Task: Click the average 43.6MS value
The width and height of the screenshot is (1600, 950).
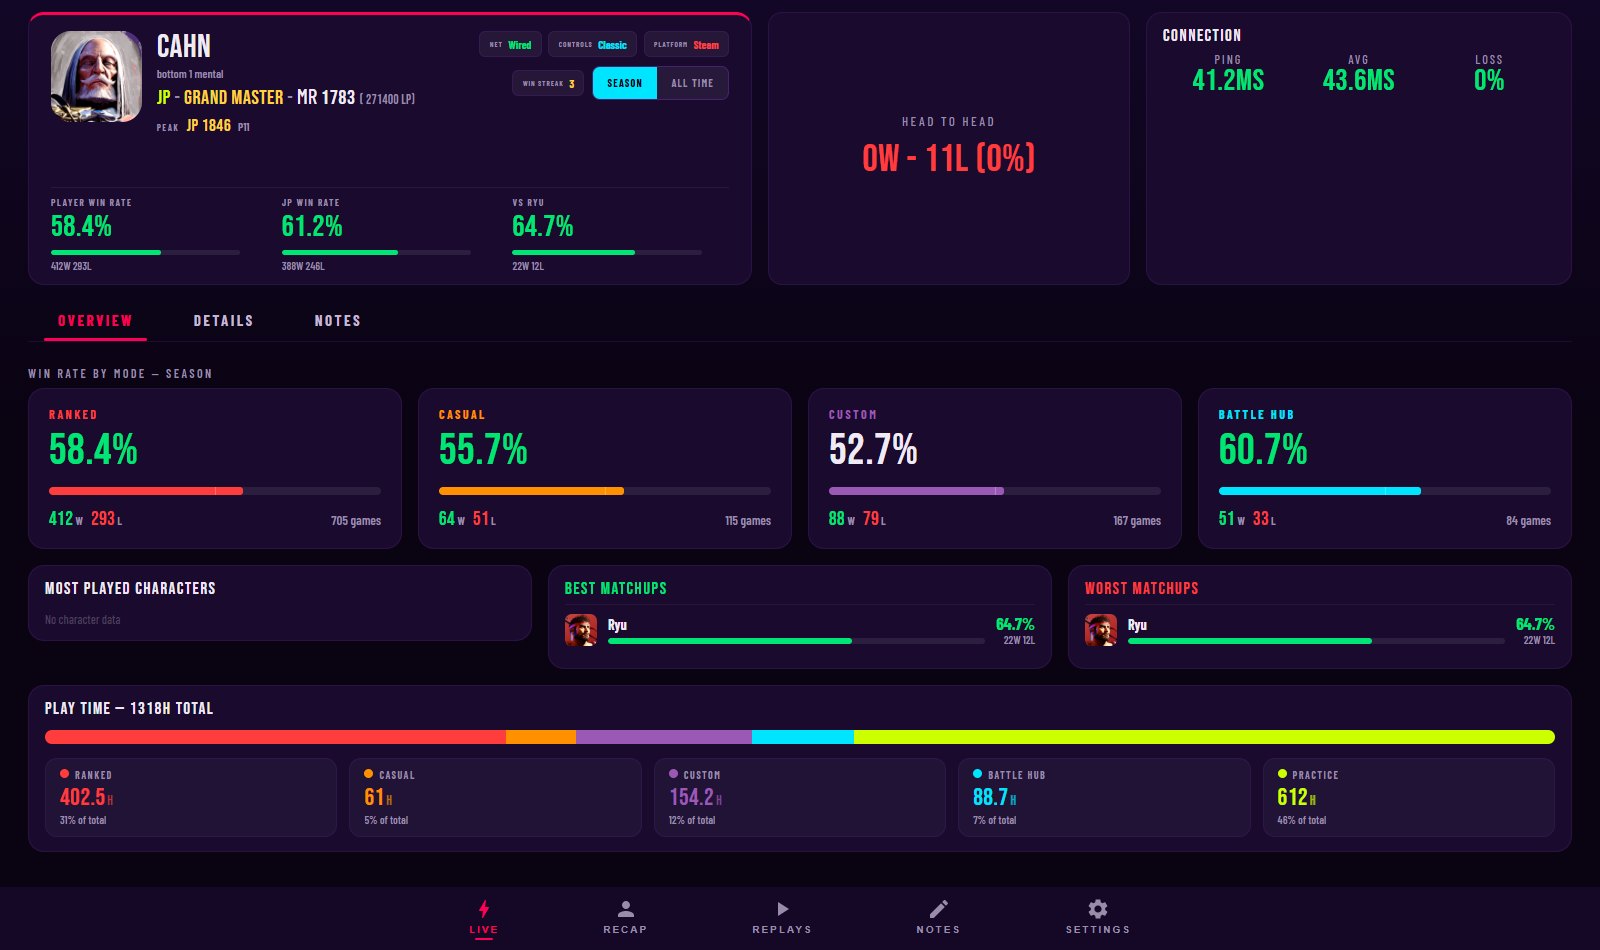Action: coord(1358,80)
